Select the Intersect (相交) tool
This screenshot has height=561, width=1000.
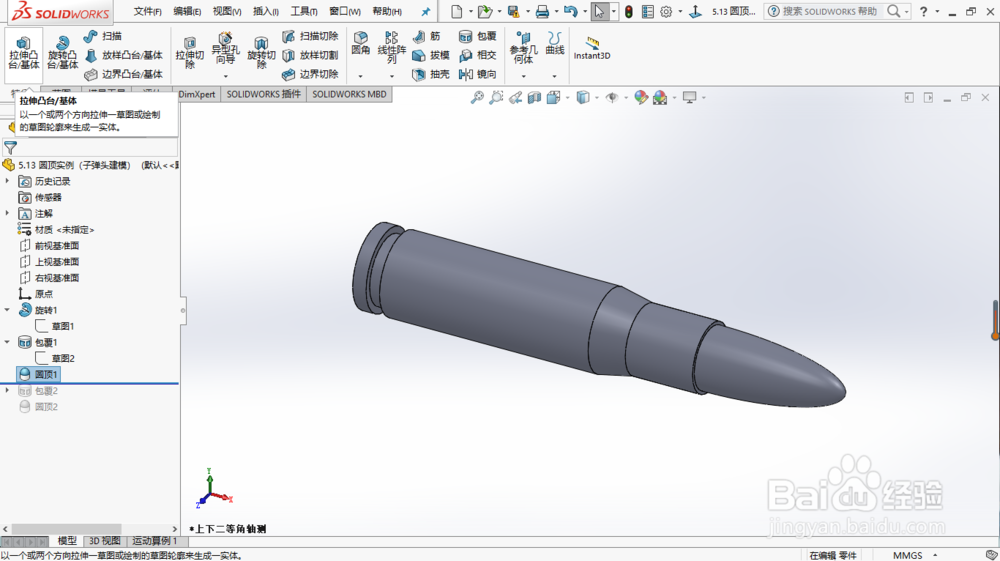click(478, 55)
